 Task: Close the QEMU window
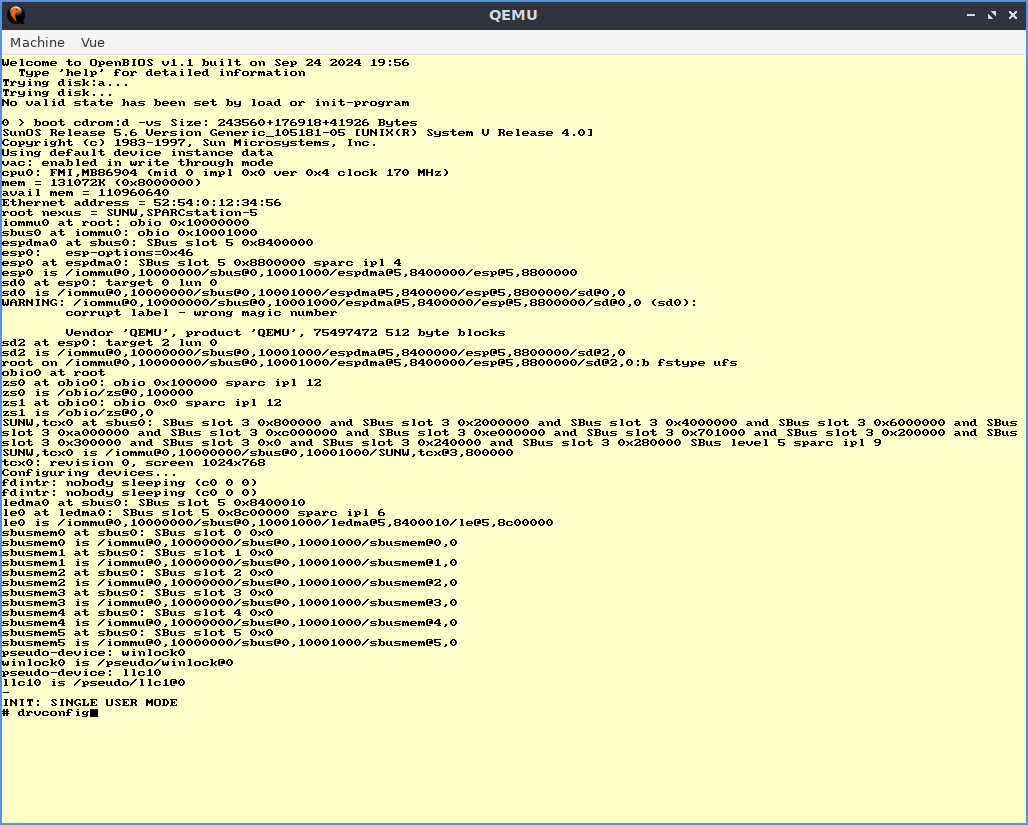[1013, 14]
